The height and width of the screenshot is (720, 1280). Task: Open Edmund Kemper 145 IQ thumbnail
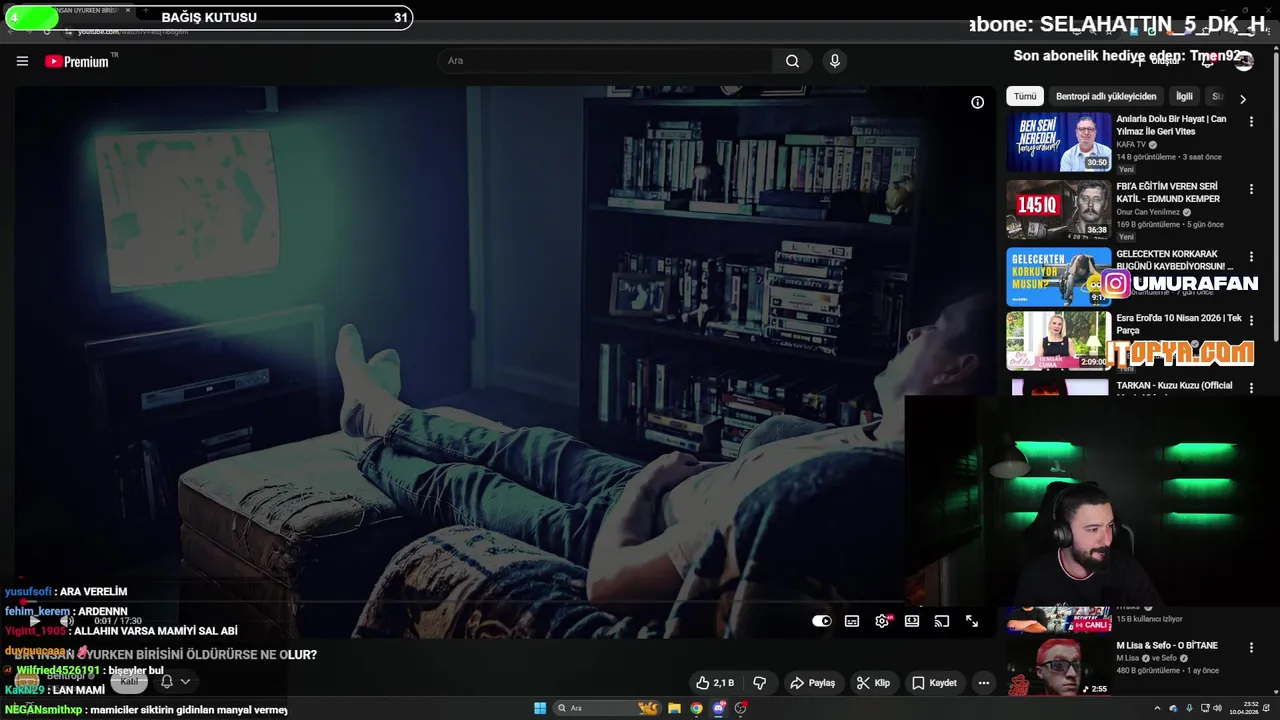1059,209
